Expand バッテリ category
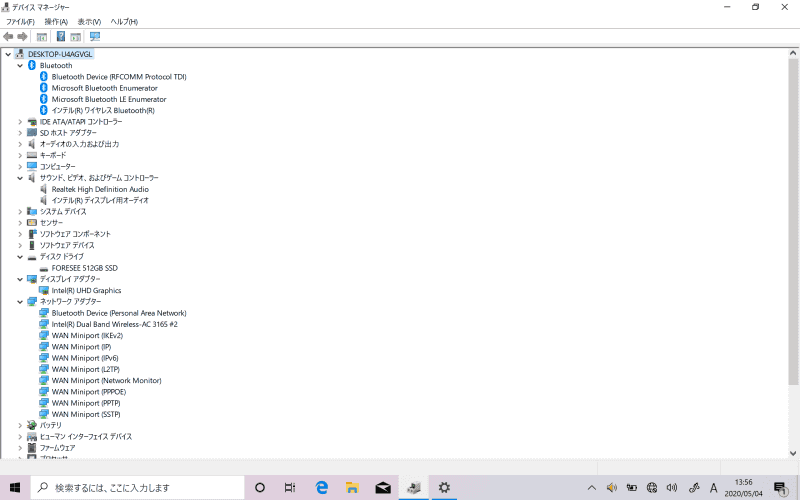Viewport: 800px width, 500px height. [20, 425]
